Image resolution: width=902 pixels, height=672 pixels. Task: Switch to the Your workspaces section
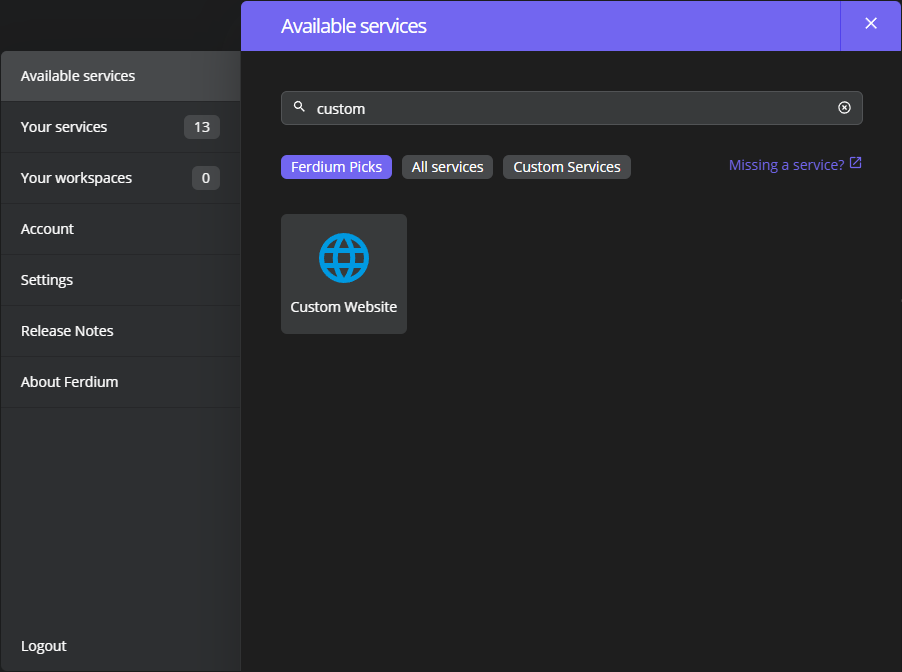(76, 178)
